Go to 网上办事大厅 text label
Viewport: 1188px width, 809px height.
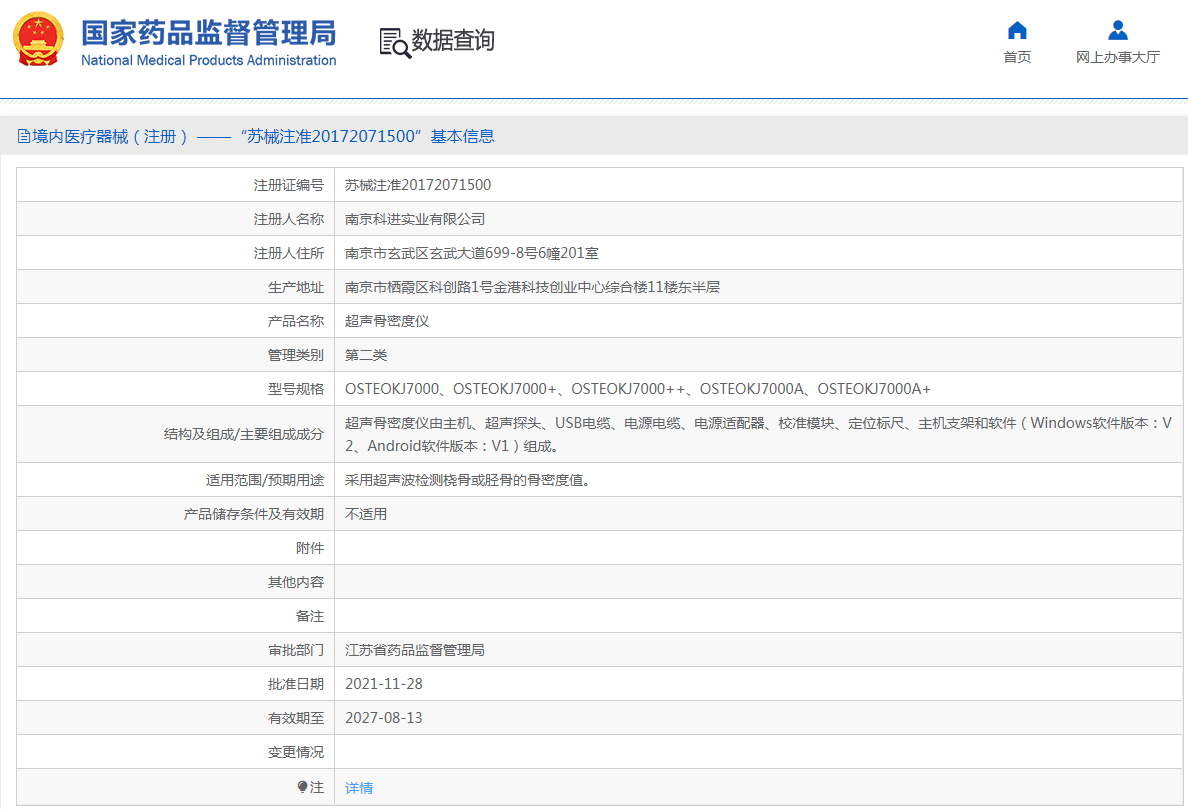click(1117, 57)
